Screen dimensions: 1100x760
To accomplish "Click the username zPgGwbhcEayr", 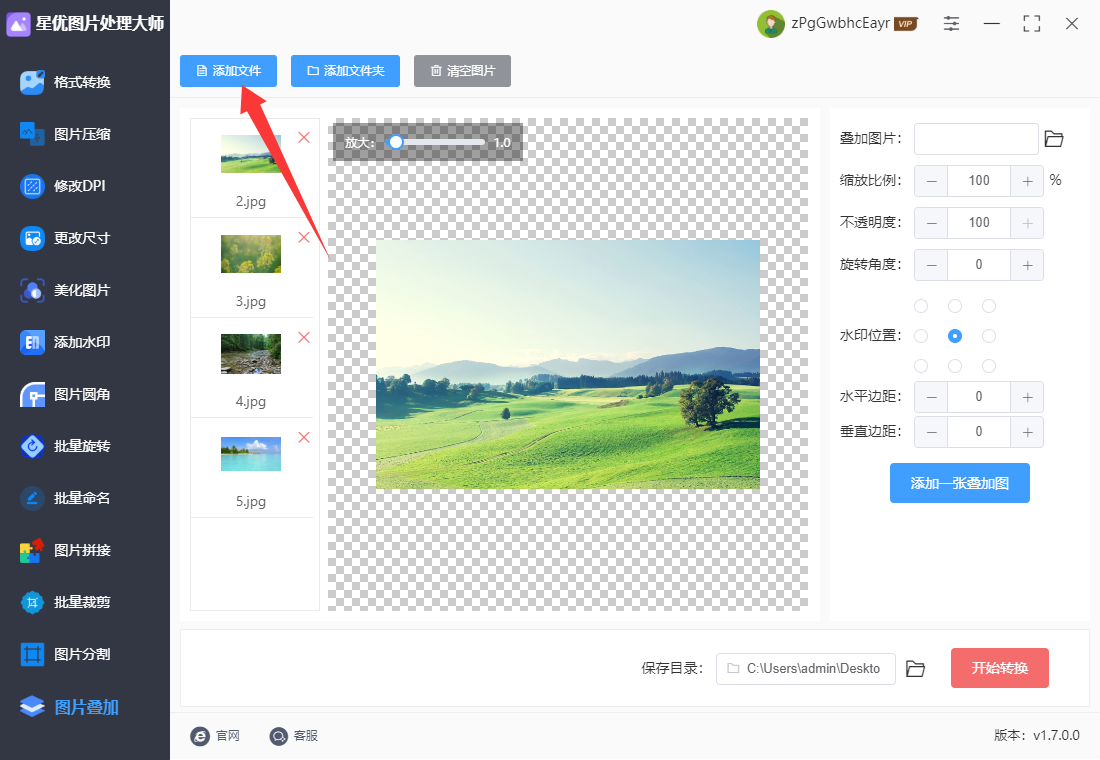I will coord(840,23).
